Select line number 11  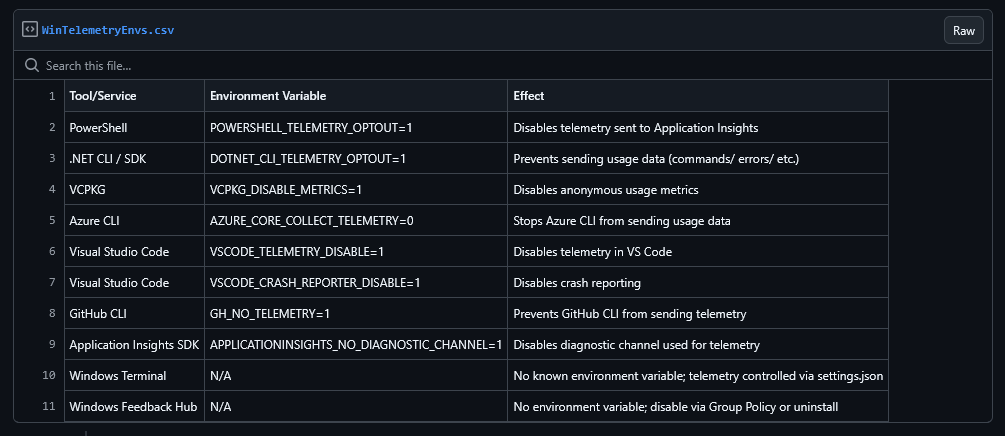50,407
